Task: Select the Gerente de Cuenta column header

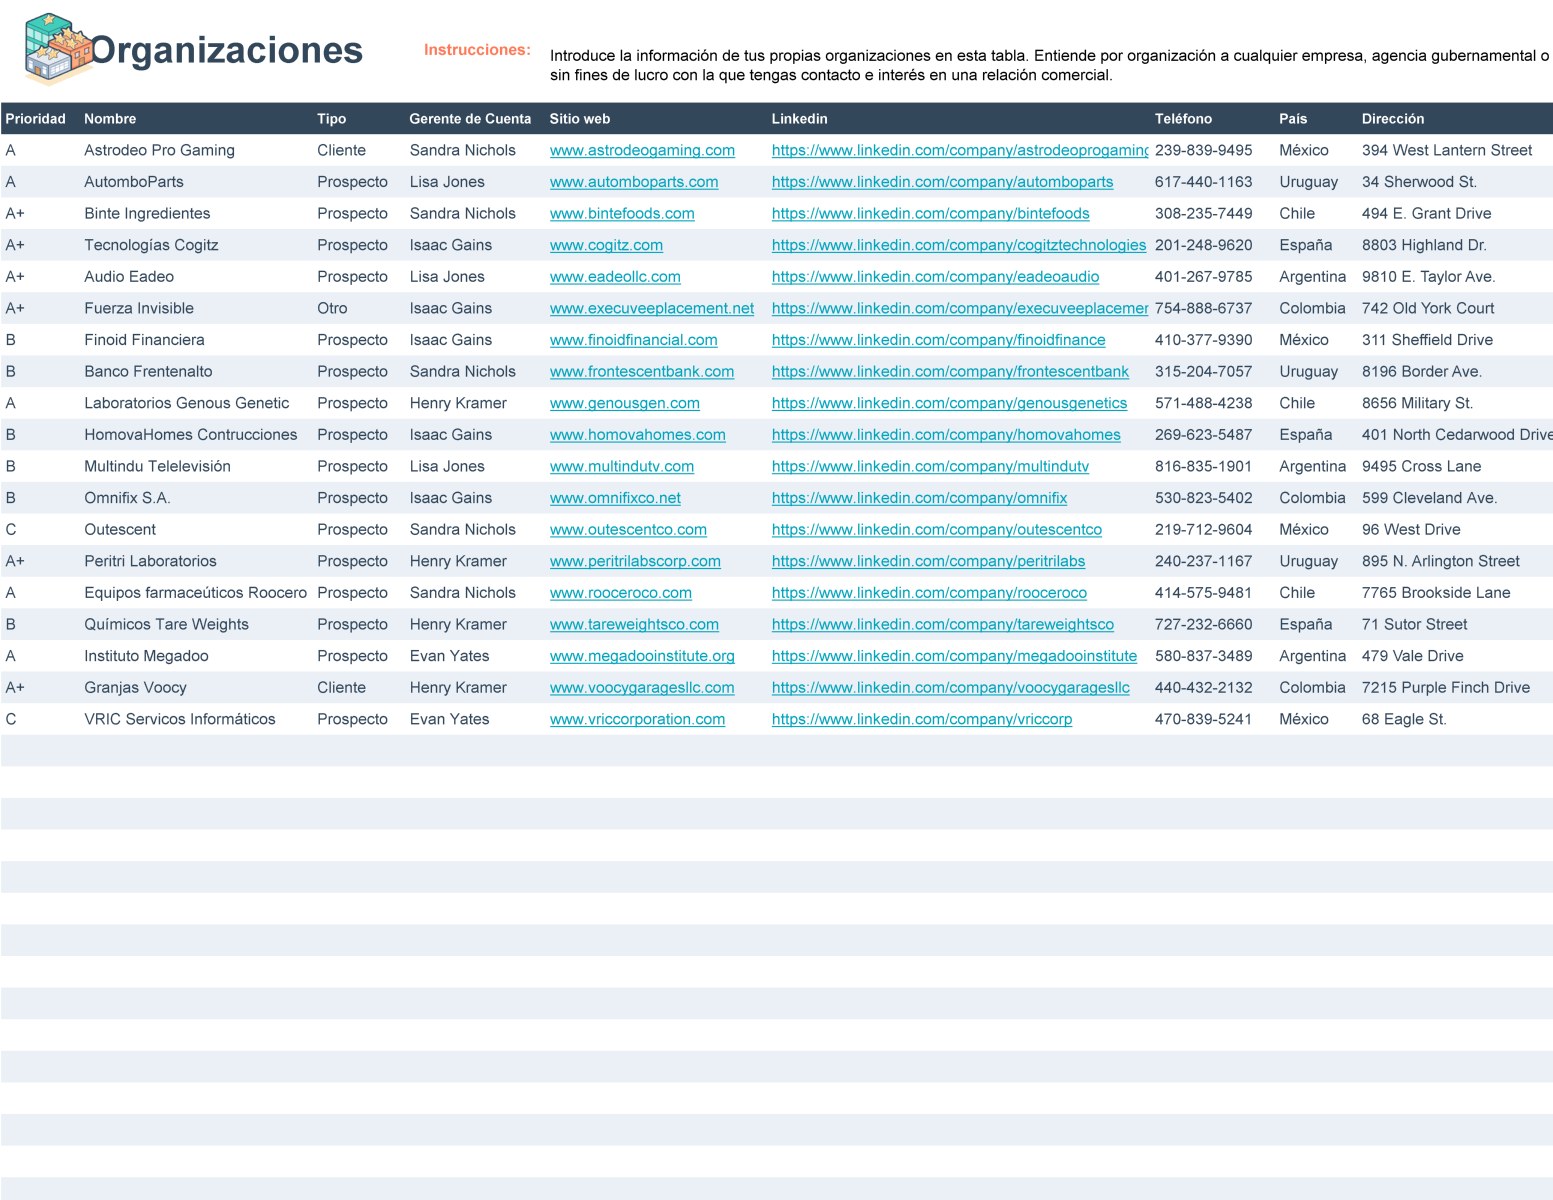Action: [x=470, y=119]
